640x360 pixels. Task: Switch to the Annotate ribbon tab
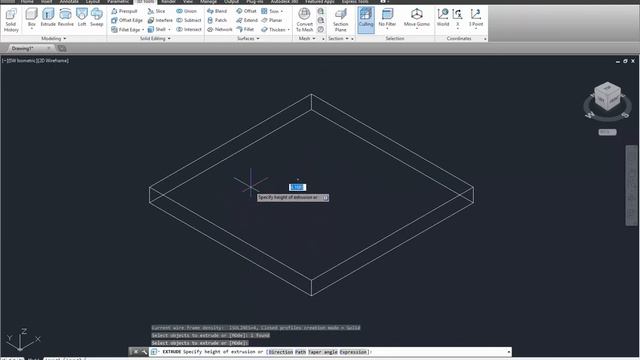[69, 2]
